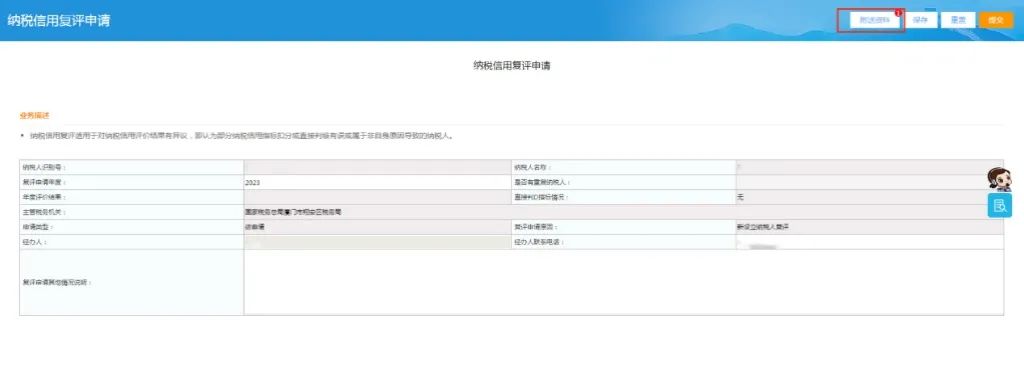The height and width of the screenshot is (365, 1024).
Task: Click the 经办人联系电话 label
Action: (539, 242)
